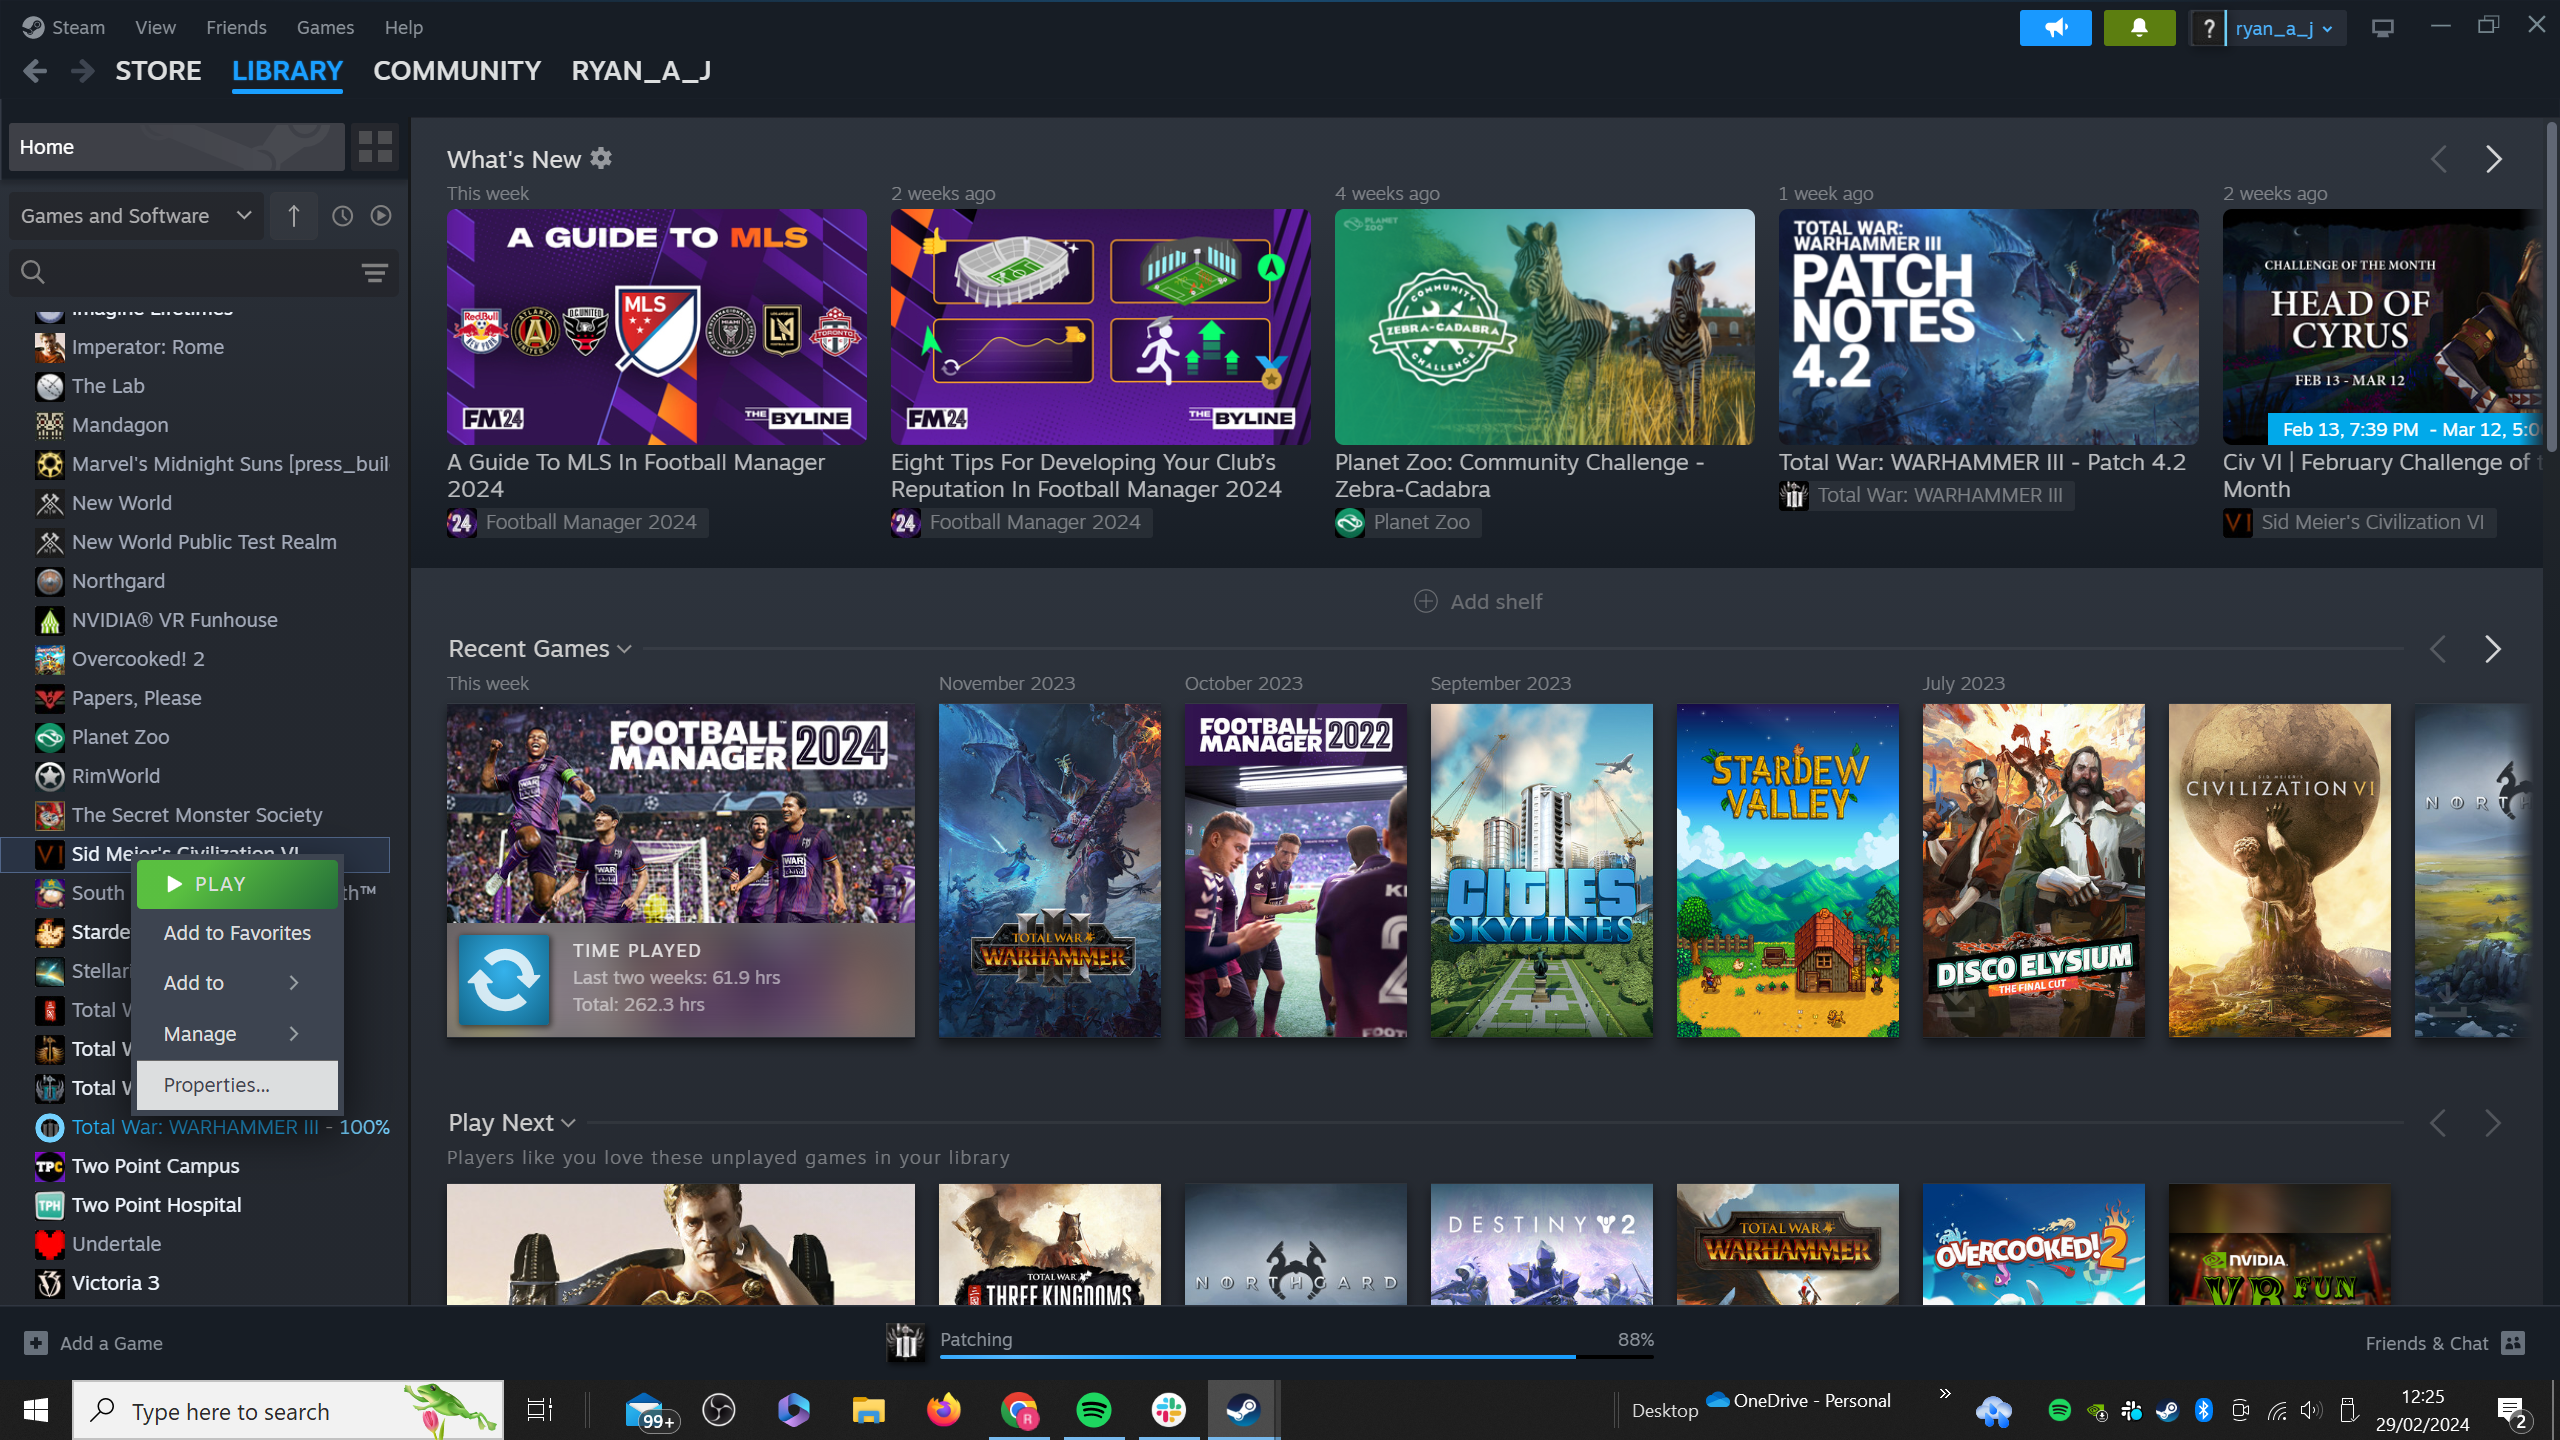Click Sid Meier's Civilization VI news tag
The height and width of the screenshot is (1440, 2560).
2359,522
